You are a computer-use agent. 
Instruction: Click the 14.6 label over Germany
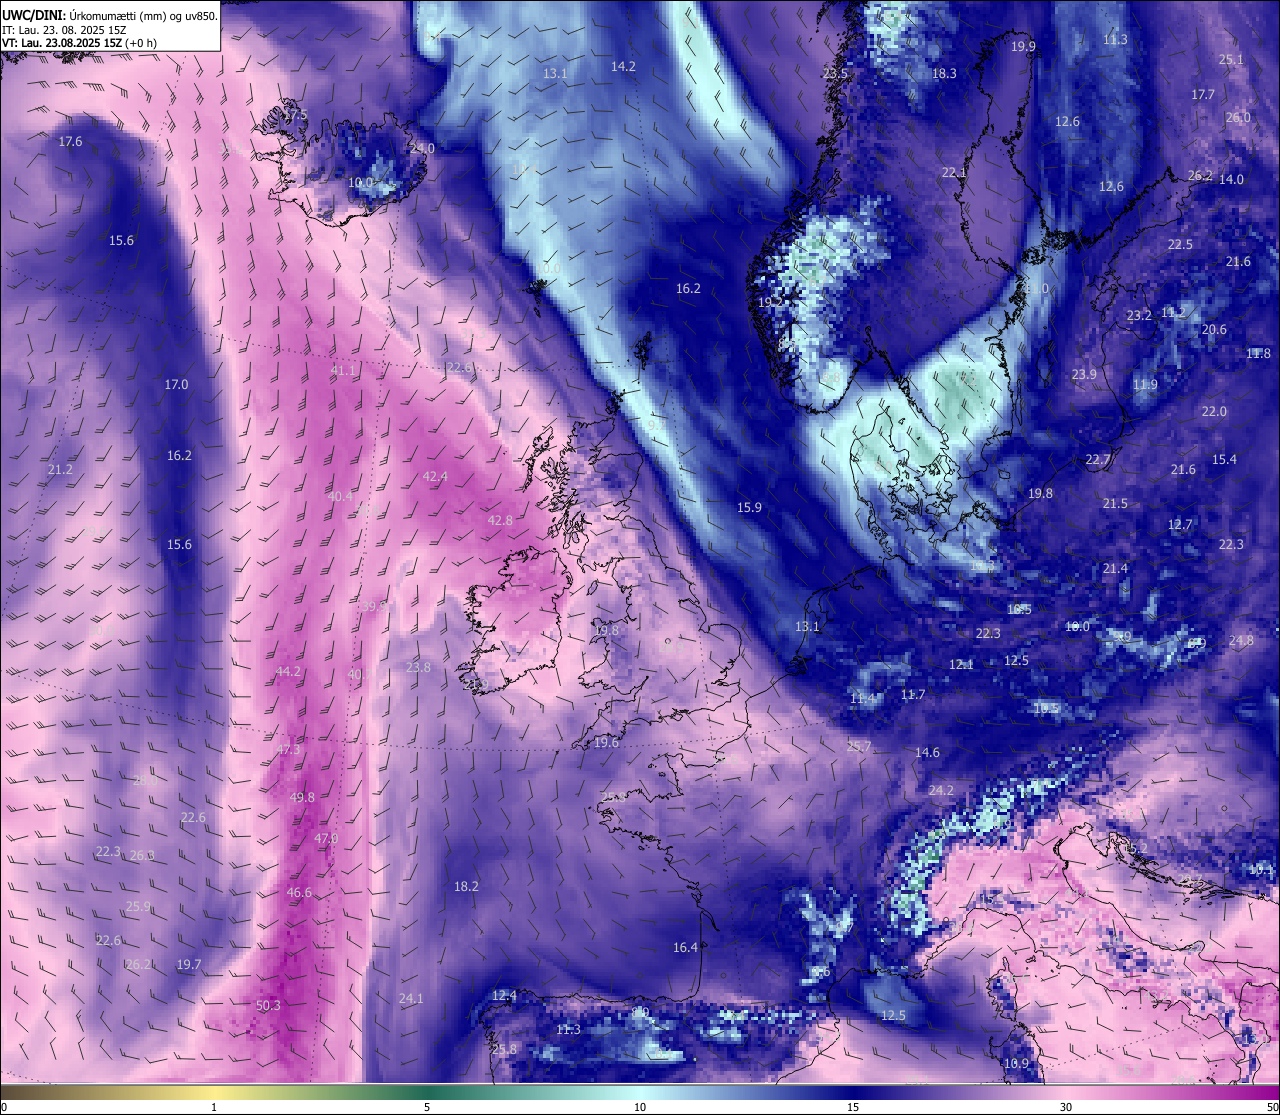pos(927,753)
